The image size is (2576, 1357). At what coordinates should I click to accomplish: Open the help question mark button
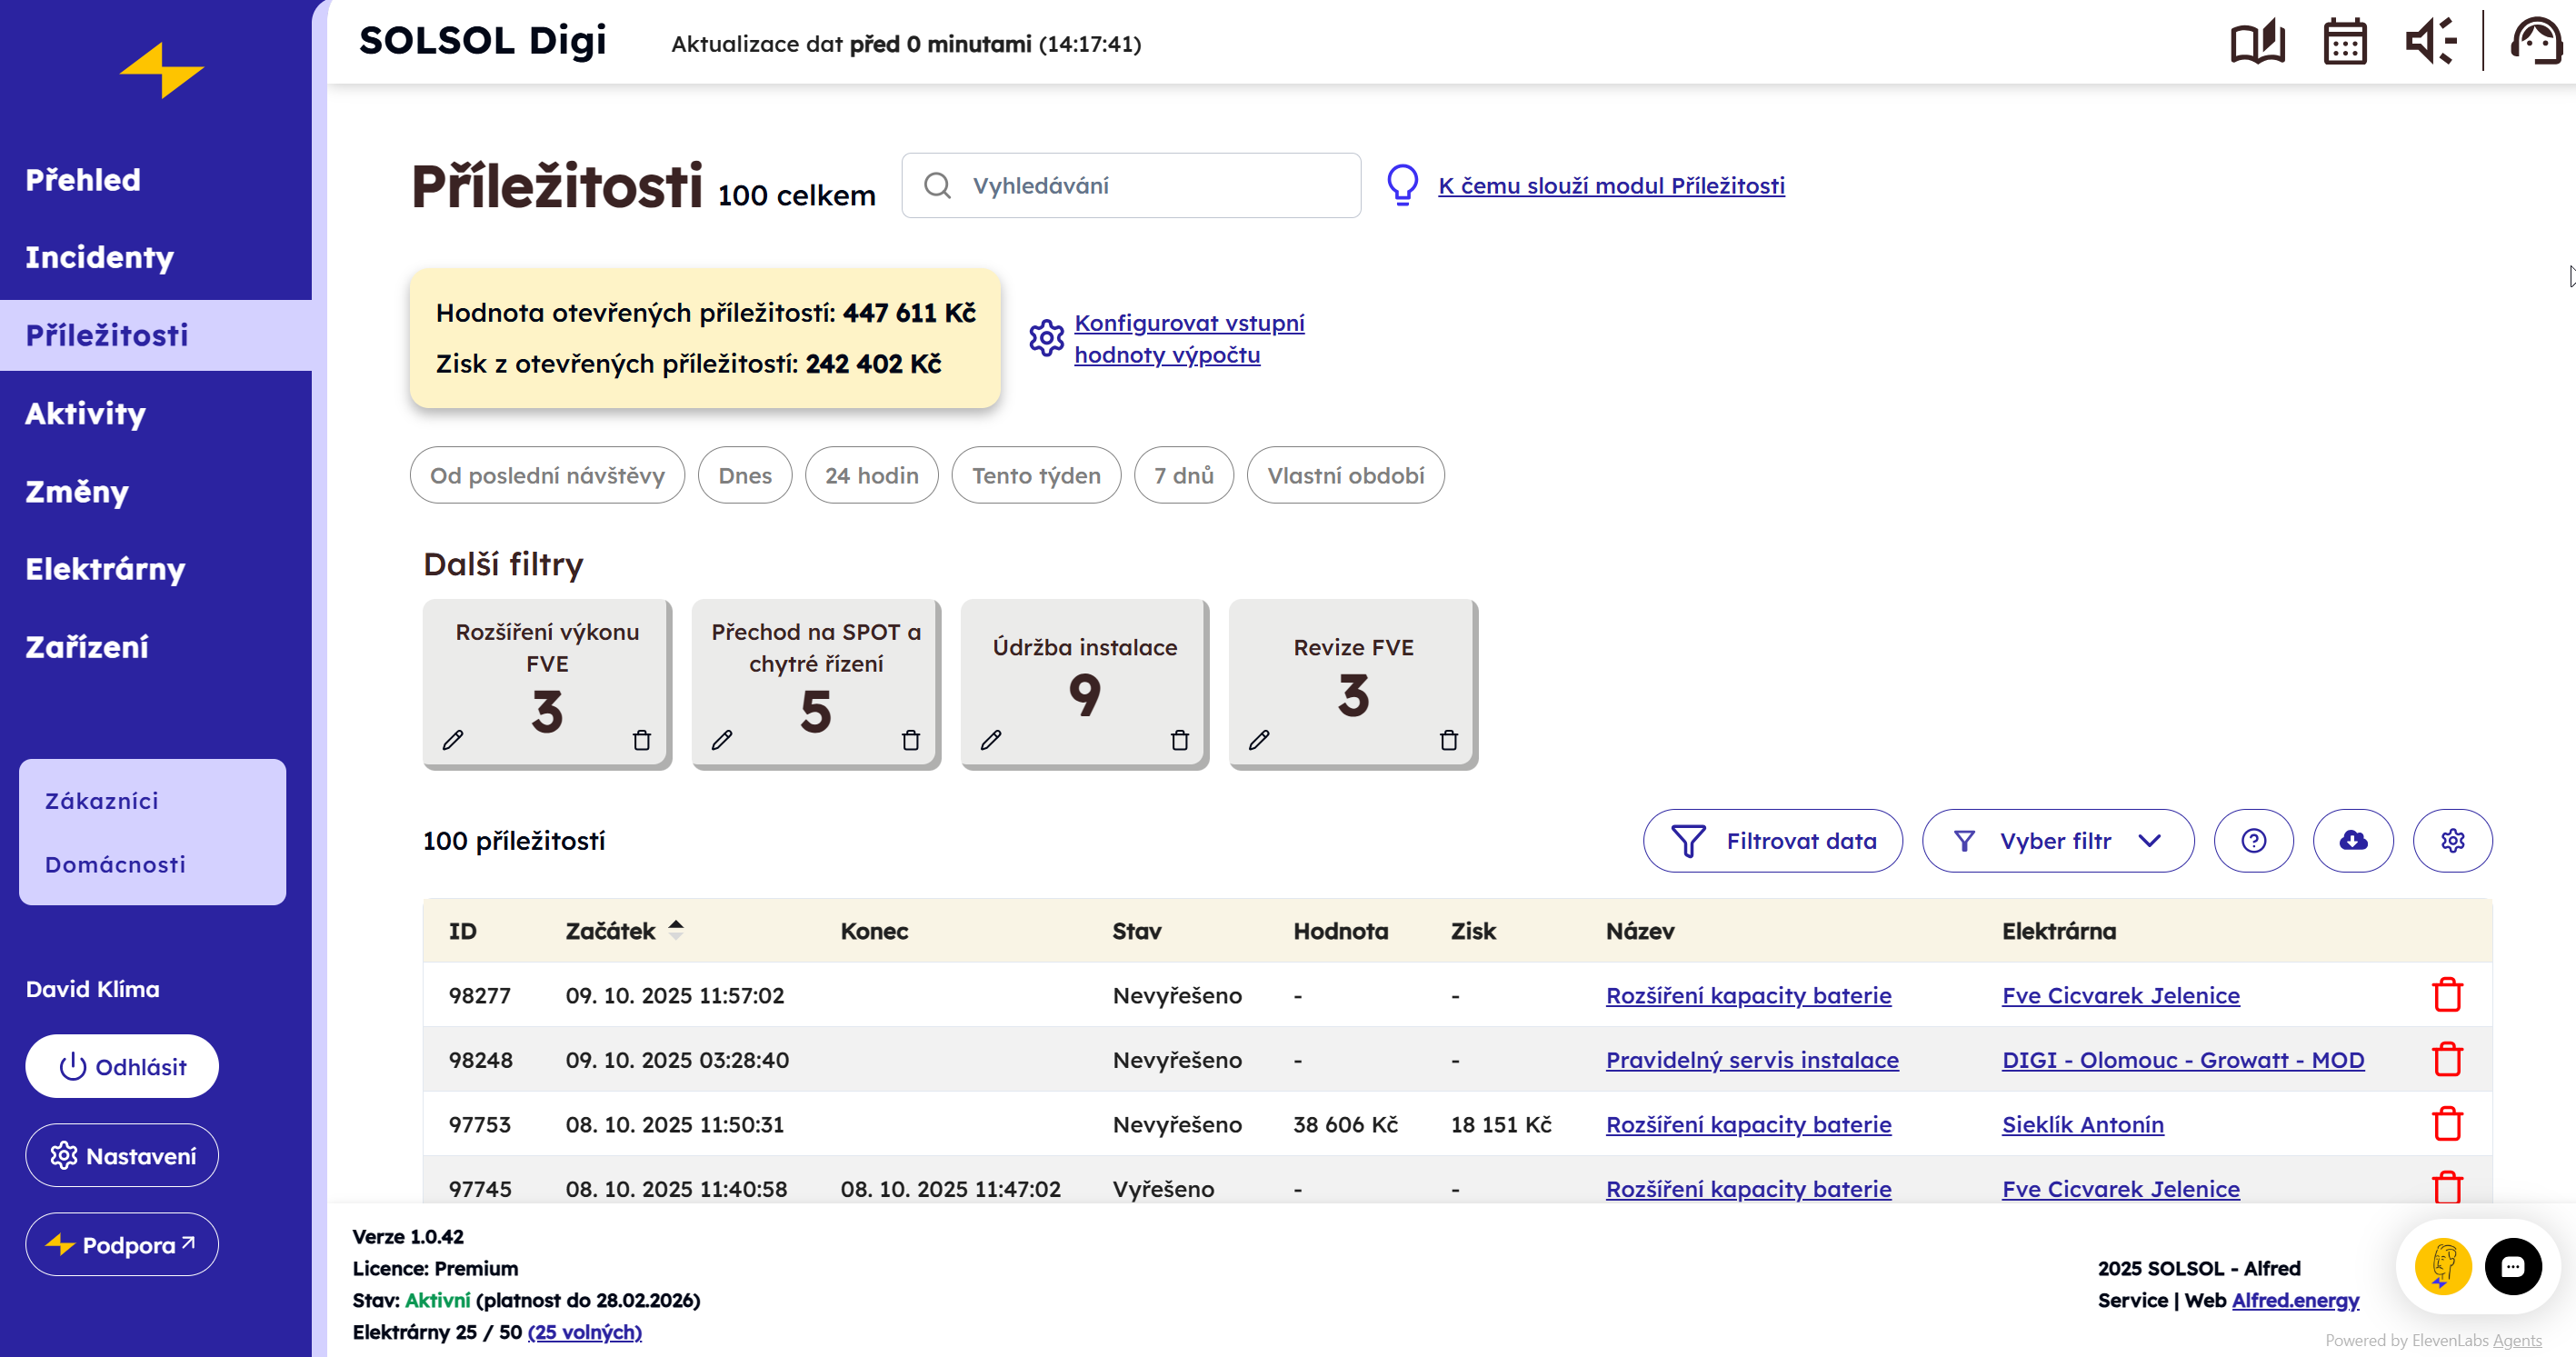click(x=2253, y=841)
